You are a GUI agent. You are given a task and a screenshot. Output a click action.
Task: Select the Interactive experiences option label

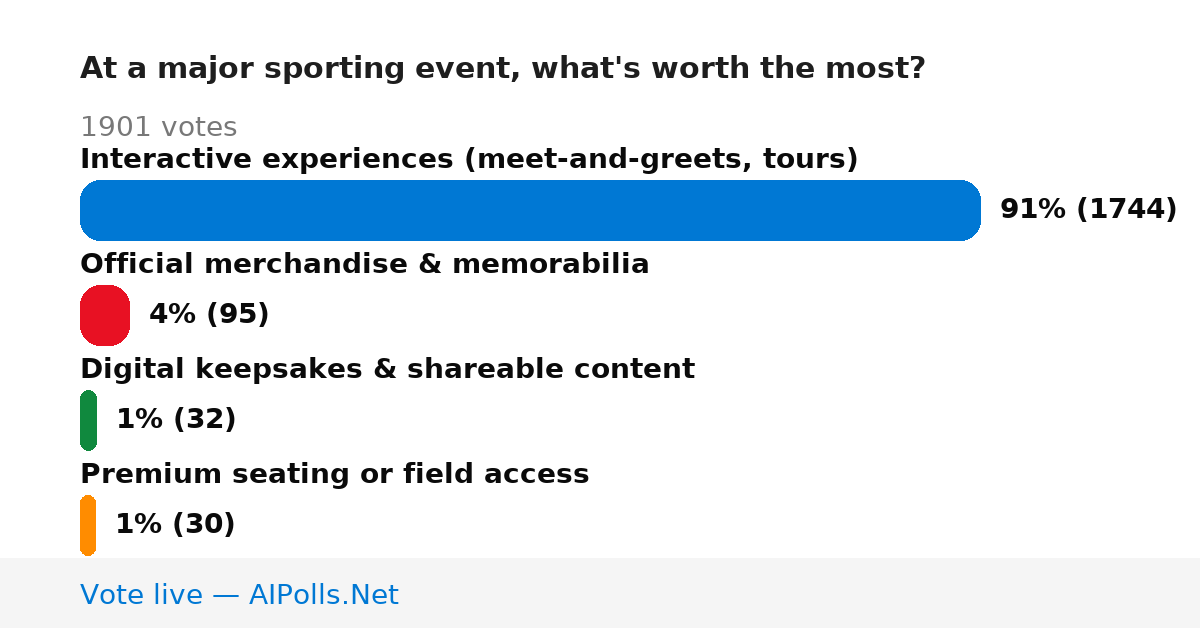[x=469, y=160]
